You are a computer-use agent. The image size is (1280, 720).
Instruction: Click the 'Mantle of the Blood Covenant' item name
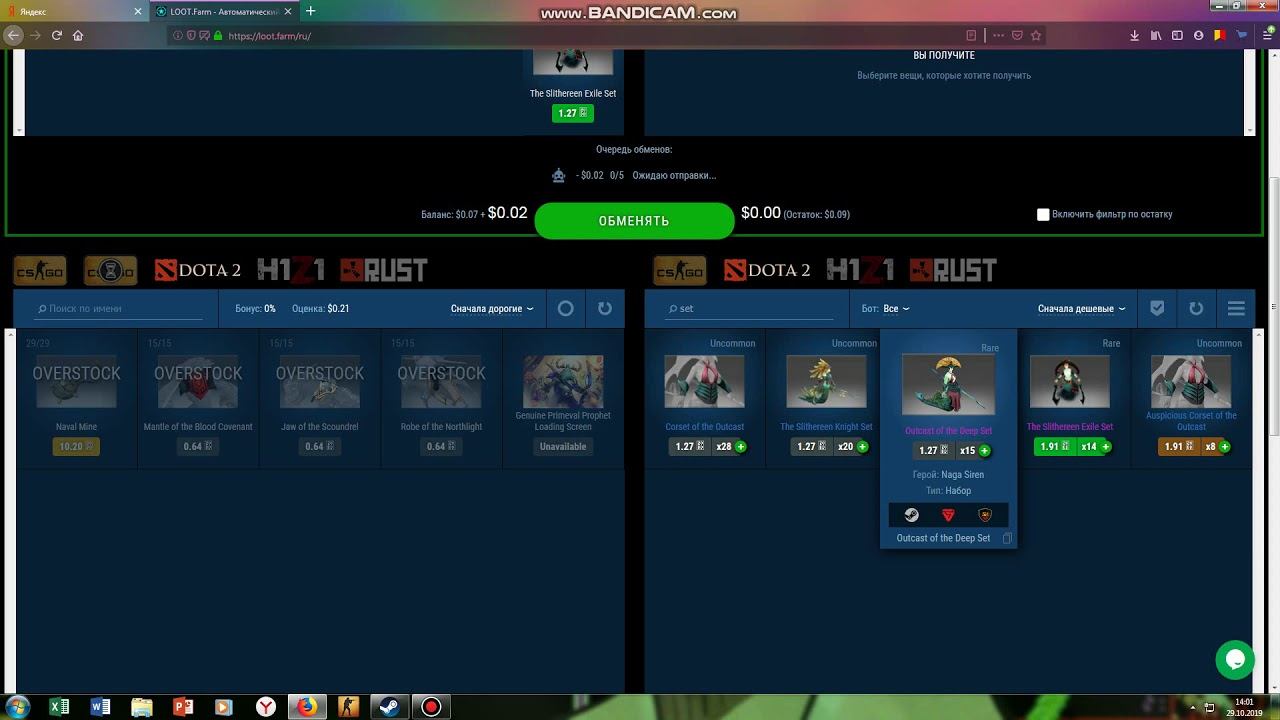coord(198,427)
